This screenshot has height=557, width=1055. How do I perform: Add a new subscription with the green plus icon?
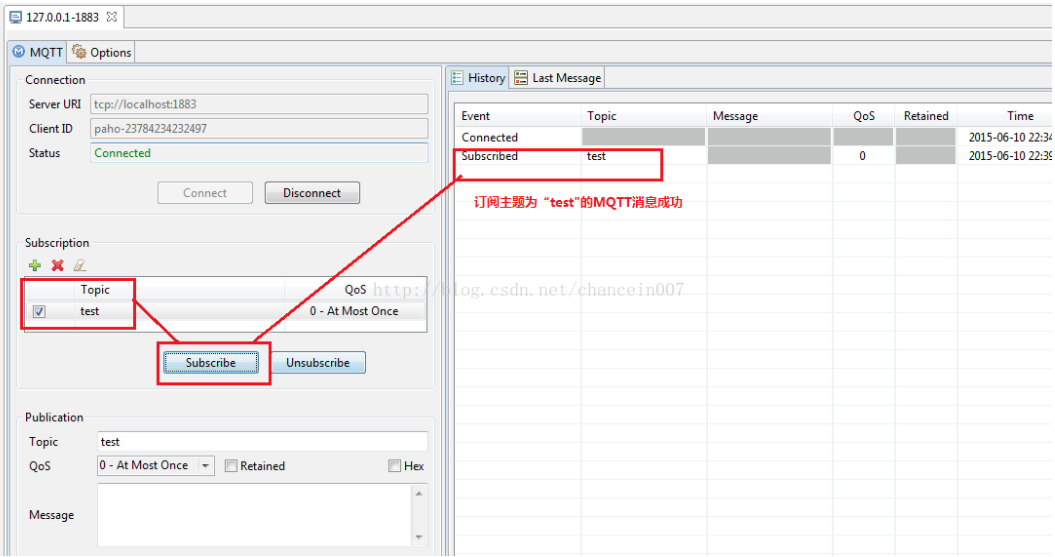coord(35,265)
